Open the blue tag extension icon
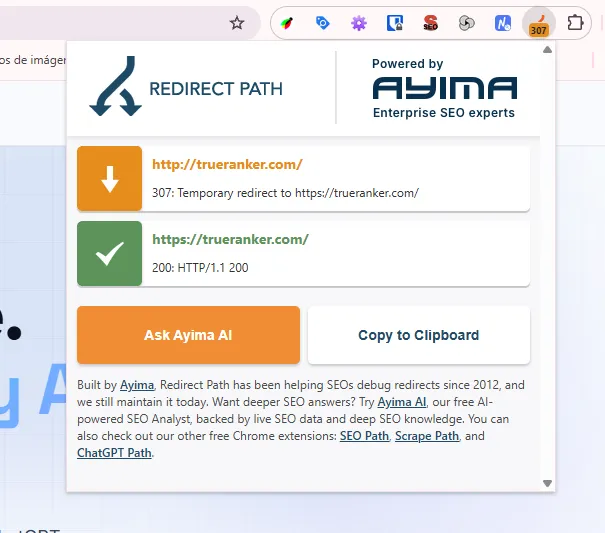605x533 pixels. coord(323,23)
